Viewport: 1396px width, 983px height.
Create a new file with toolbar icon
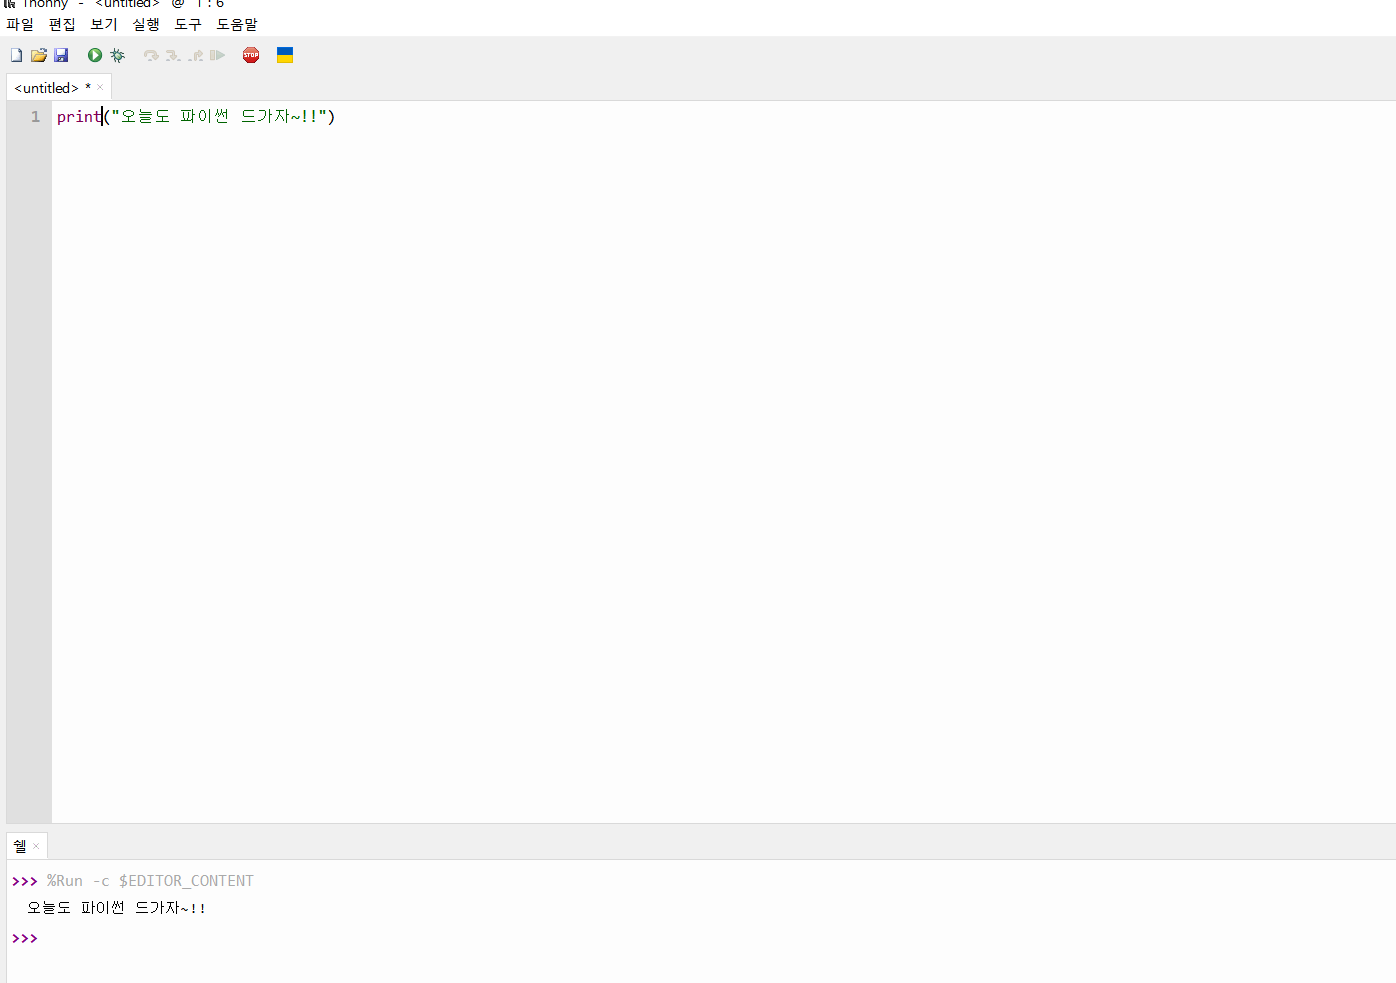pyautogui.click(x=16, y=55)
